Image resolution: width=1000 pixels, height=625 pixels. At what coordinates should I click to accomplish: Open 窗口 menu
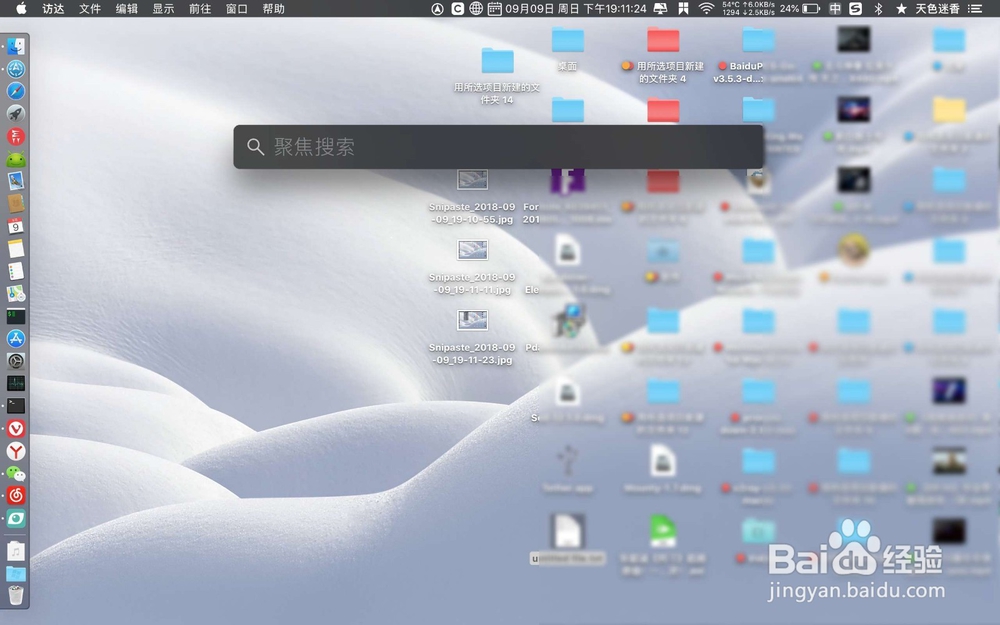[237, 8]
